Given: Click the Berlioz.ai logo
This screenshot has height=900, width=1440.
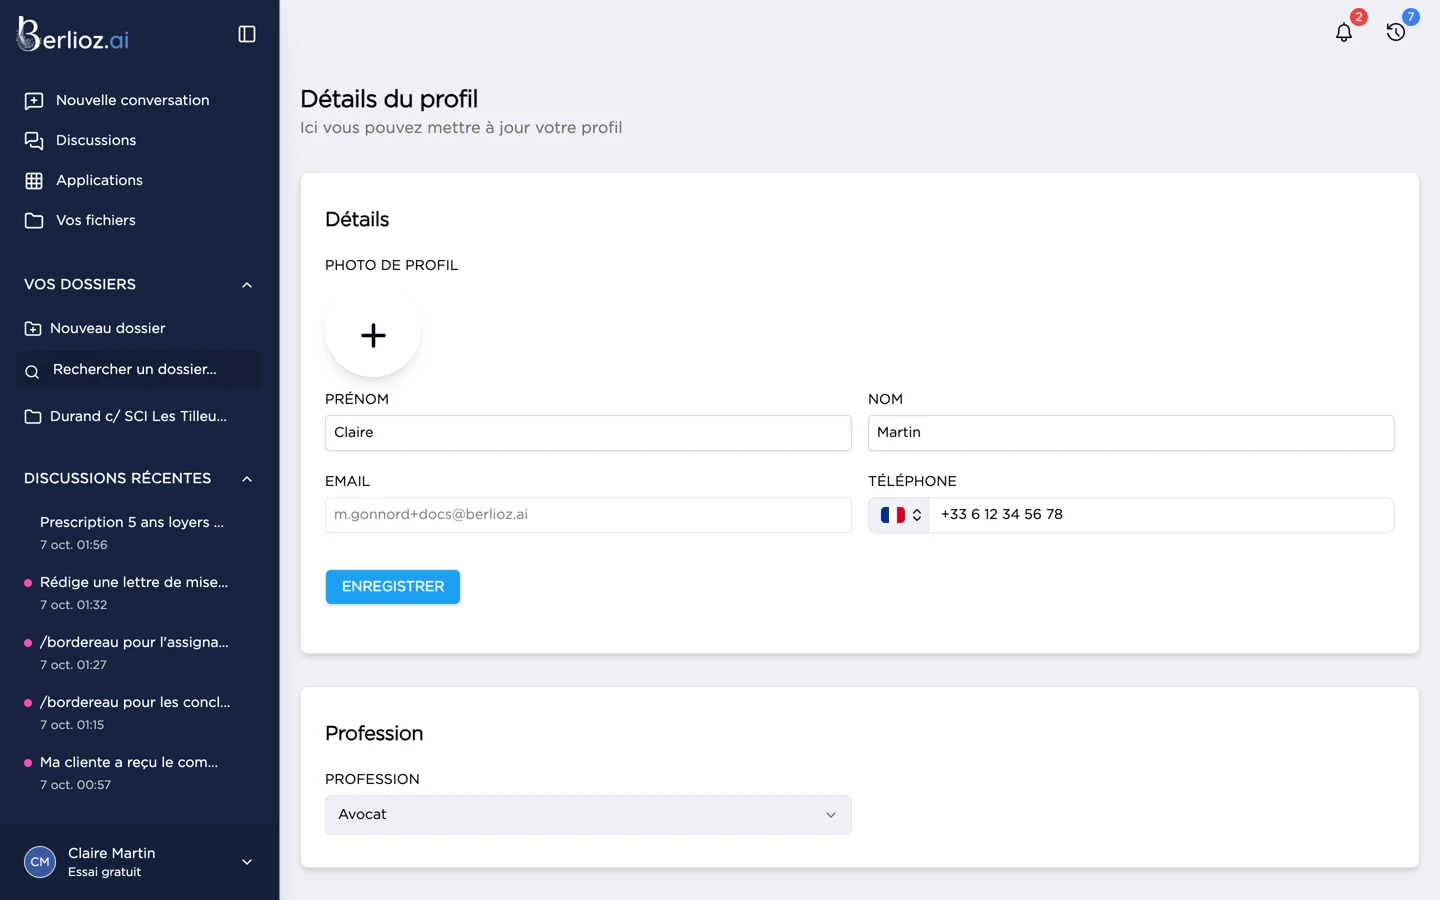Looking at the screenshot, I should coord(73,35).
